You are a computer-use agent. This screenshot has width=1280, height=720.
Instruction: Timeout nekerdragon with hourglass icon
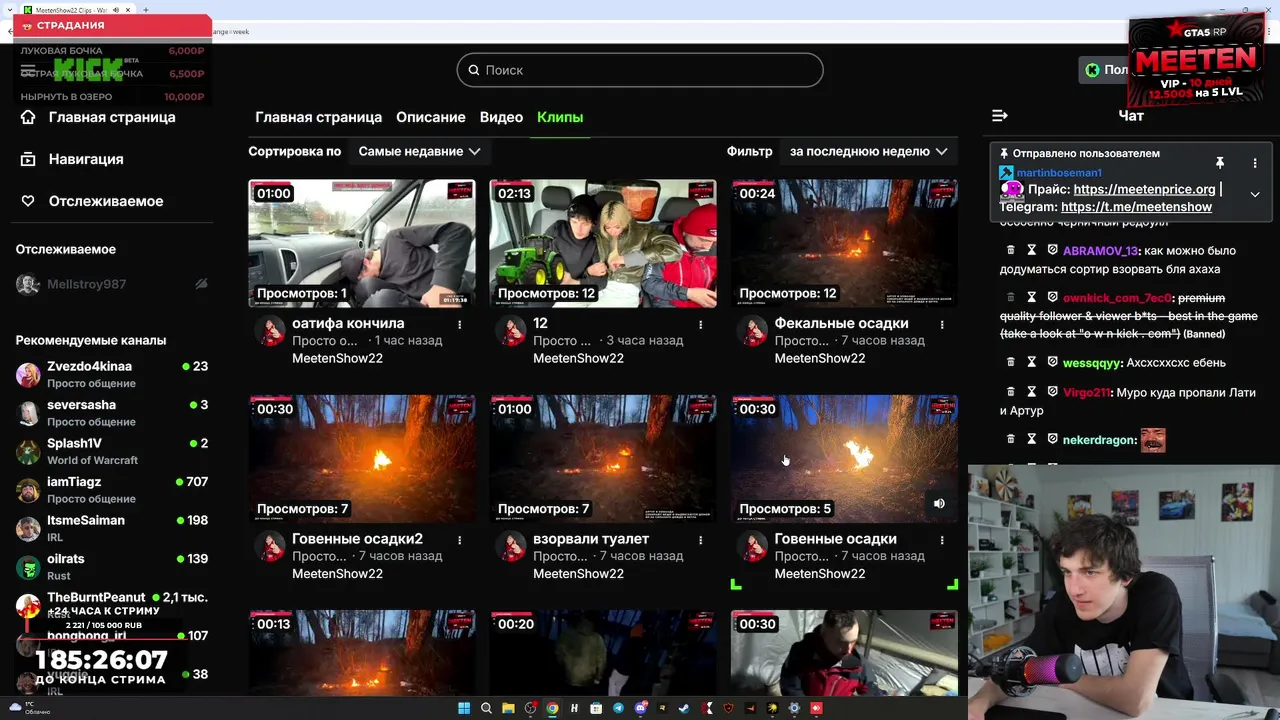tap(1031, 440)
